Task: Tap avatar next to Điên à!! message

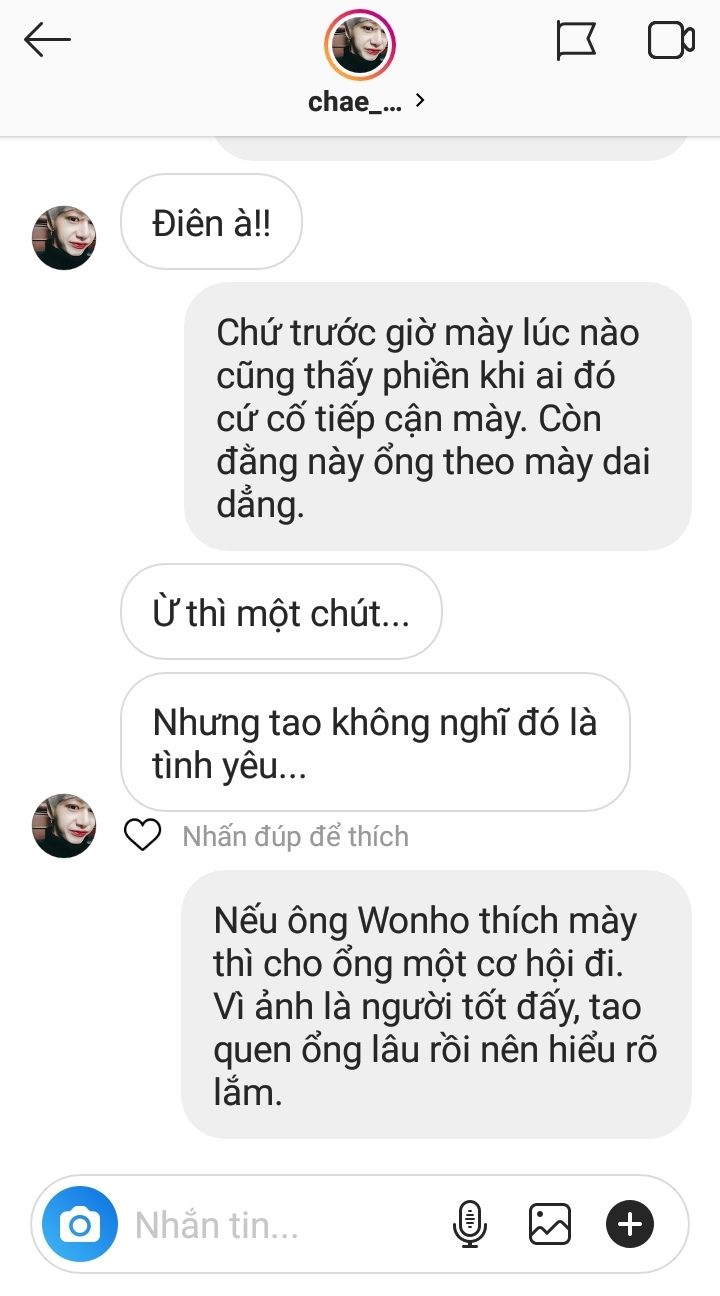Action: pos(65,238)
